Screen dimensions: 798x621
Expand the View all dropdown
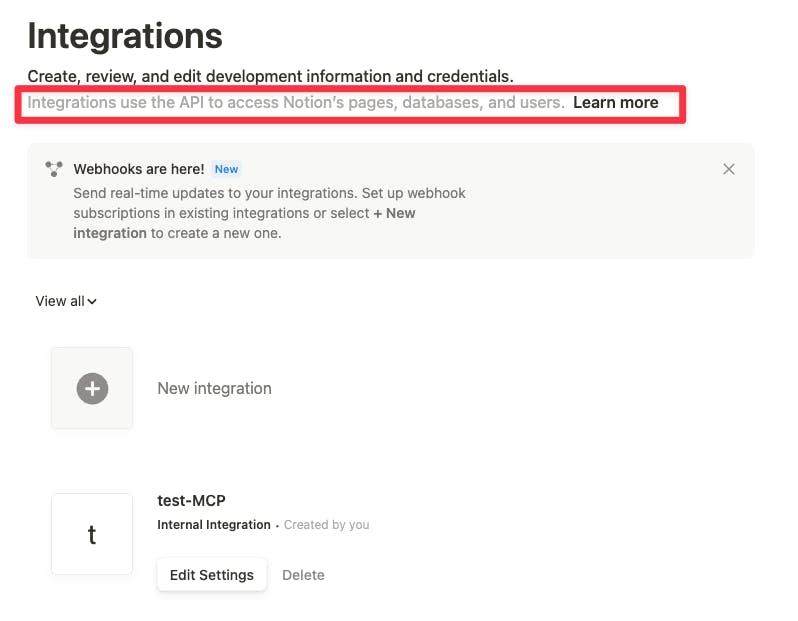click(66, 301)
